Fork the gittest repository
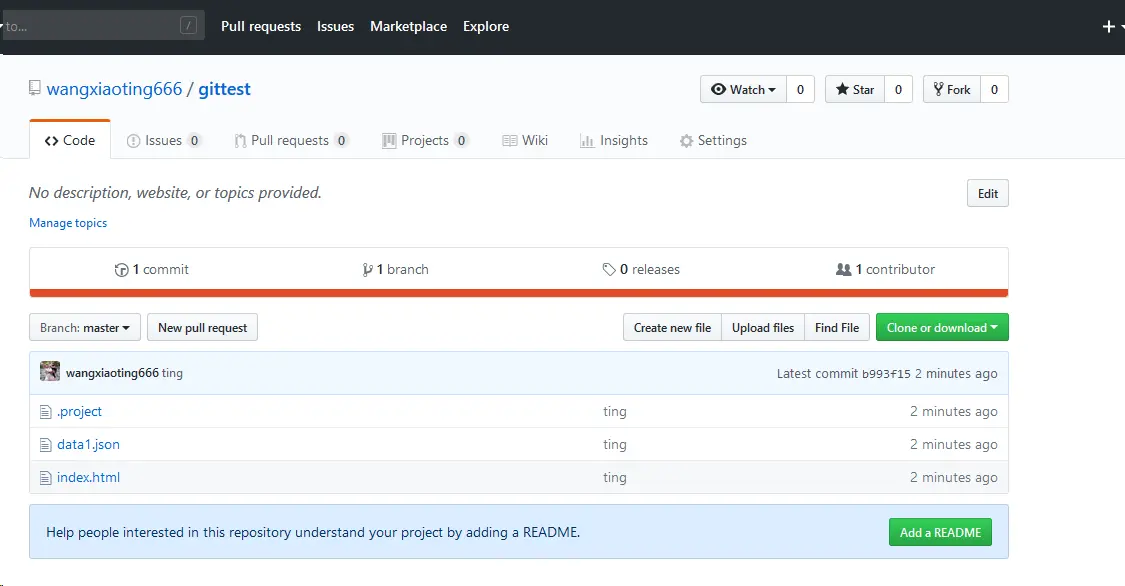The image size is (1125, 586). pos(952,90)
